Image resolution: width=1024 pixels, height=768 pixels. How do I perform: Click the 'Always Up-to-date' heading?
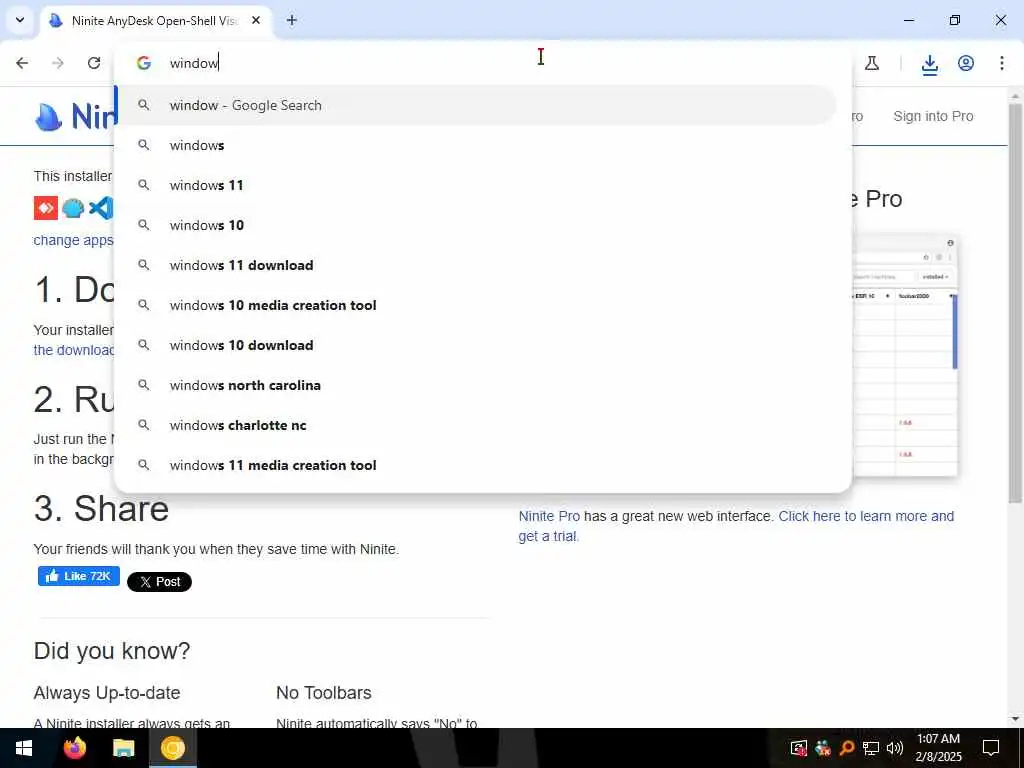[x=107, y=693]
